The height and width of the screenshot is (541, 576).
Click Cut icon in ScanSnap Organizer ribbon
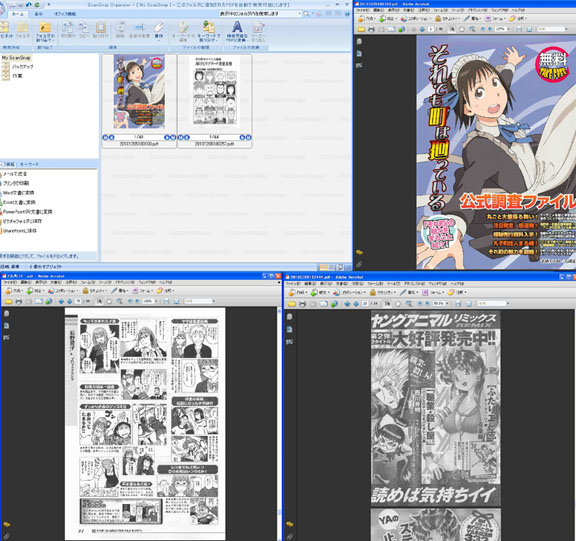(67, 28)
